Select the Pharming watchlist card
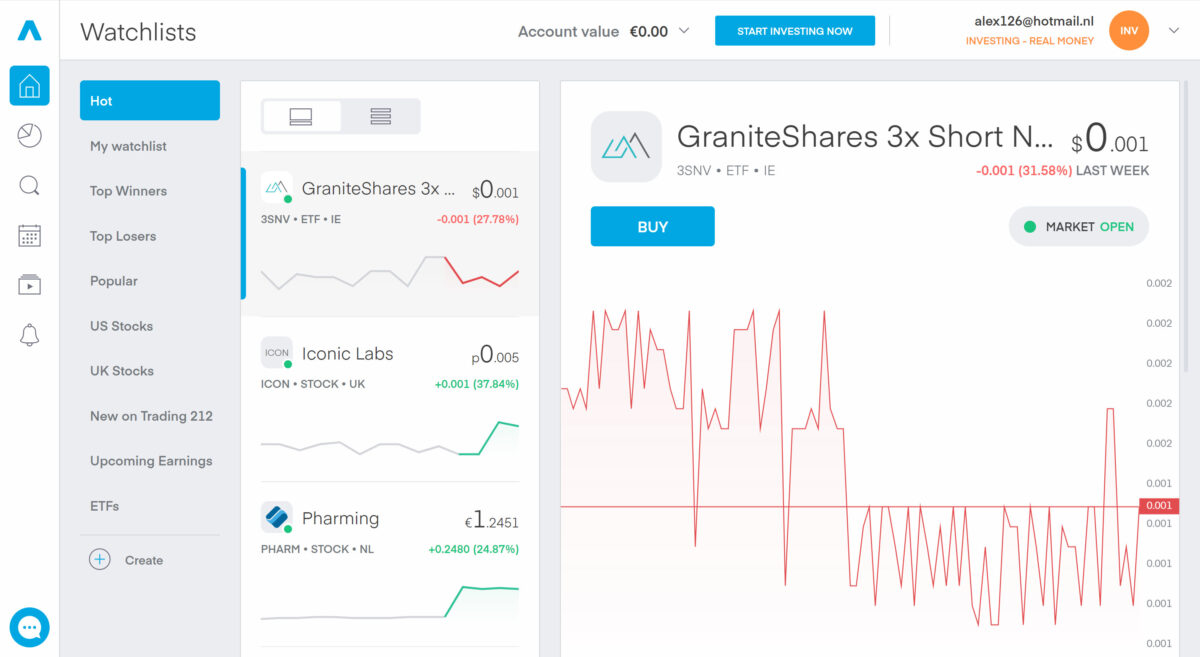The image size is (1200, 657). [x=390, y=565]
